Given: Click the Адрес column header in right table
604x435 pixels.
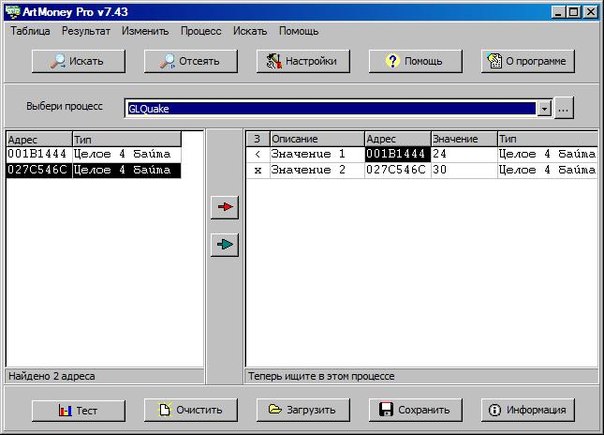Looking at the screenshot, I should [x=397, y=139].
